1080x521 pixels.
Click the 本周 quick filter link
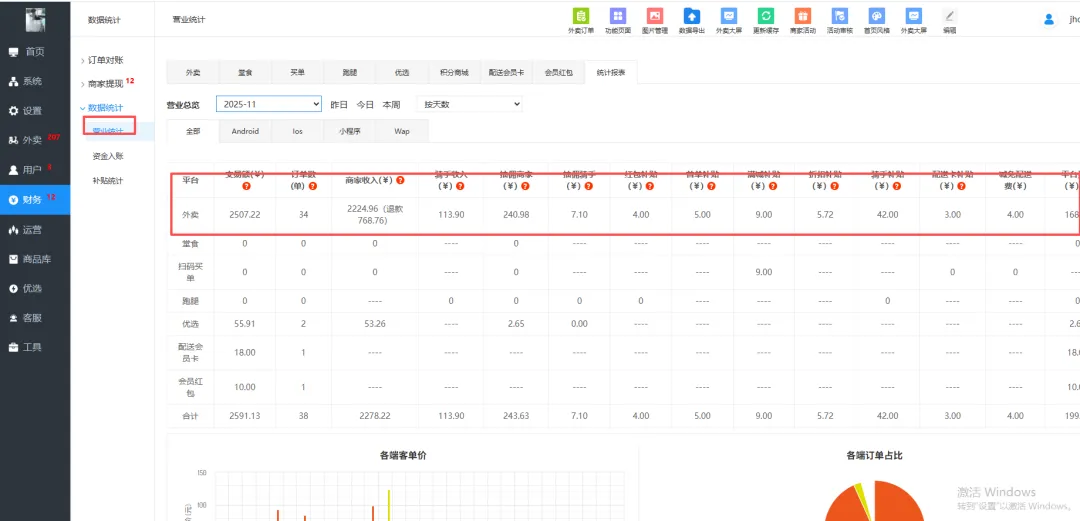pyautogui.click(x=391, y=104)
